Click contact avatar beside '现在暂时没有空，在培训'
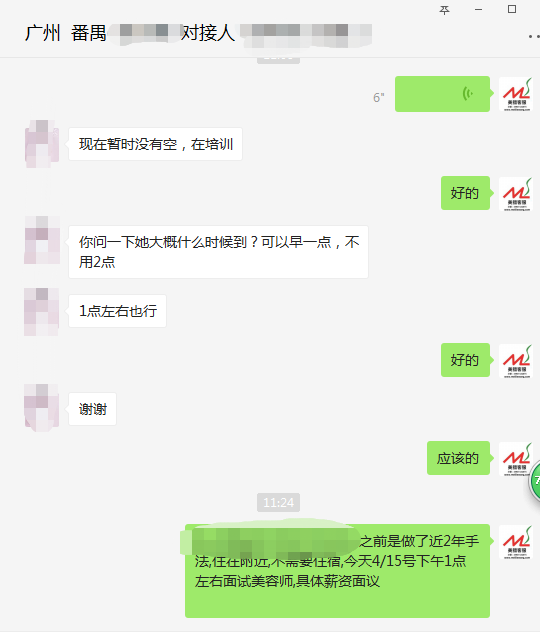This screenshot has height=632, width=540. click(x=42, y=144)
